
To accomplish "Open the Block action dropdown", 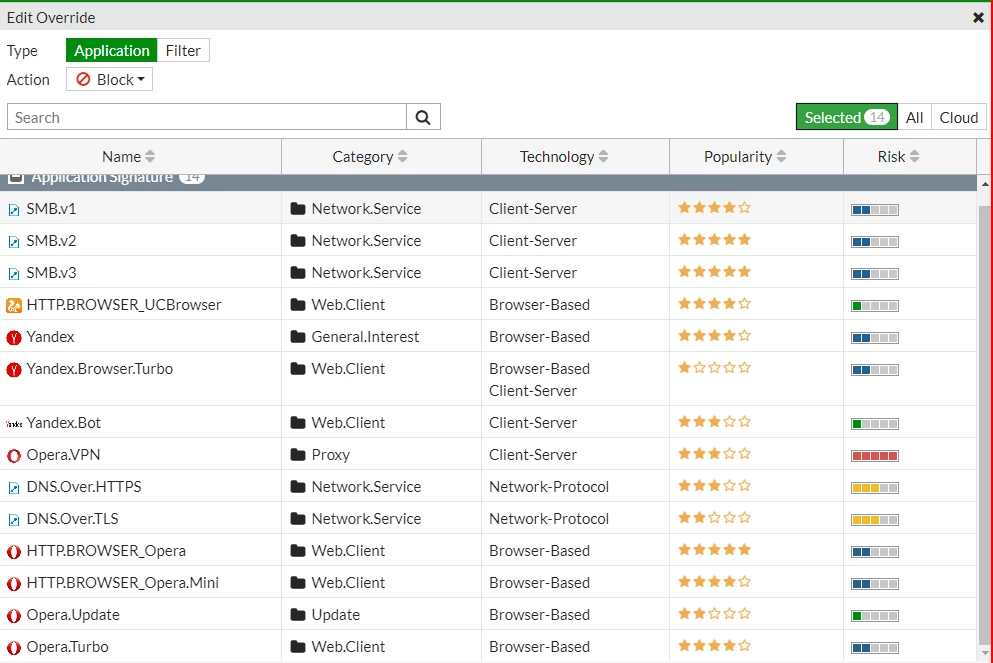I will 110,80.
